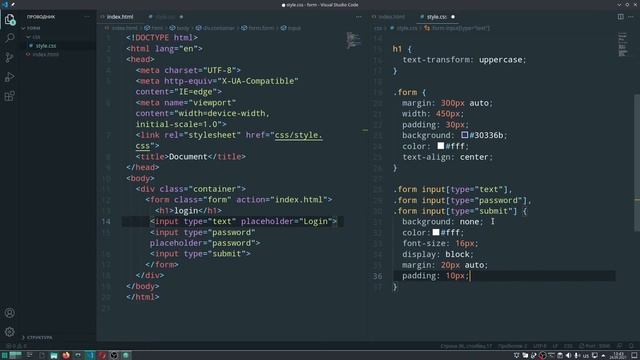640x360 pixels.
Task: Click the "text-transform: uppercase;" line
Action: (x=464, y=60)
